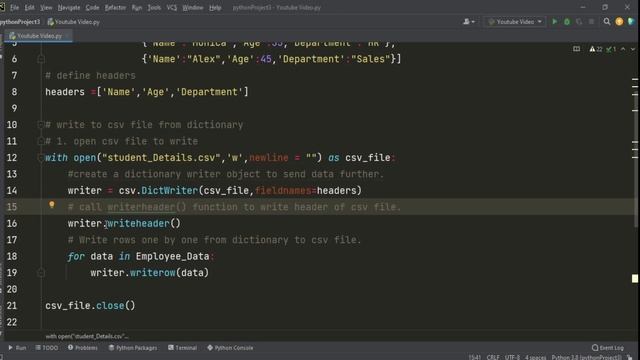Open the Refactor menu
The height and width of the screenshot is (360, 640).
point(115,7)
